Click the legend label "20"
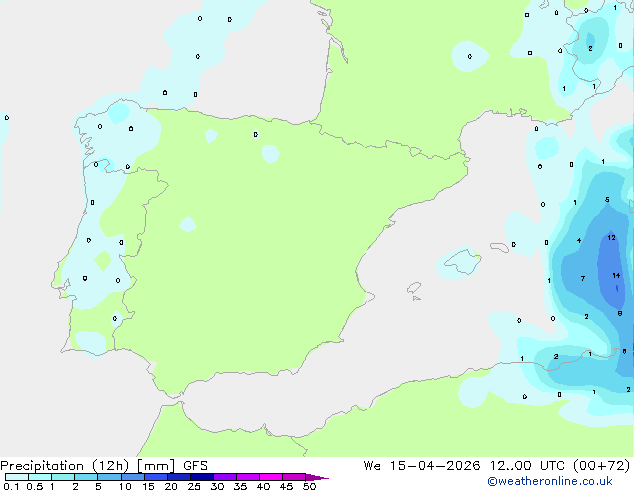The width and height of the screenshot is (634, 490). pyautogui.click(x=171, y=486)
